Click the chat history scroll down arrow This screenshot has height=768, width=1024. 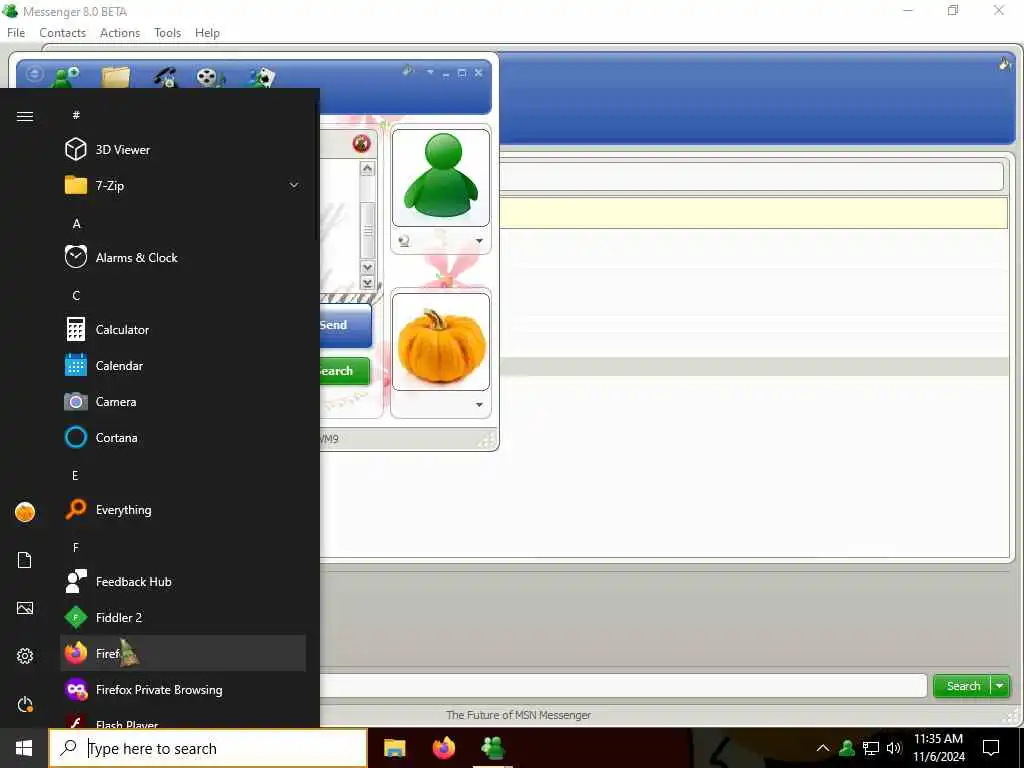367,267
